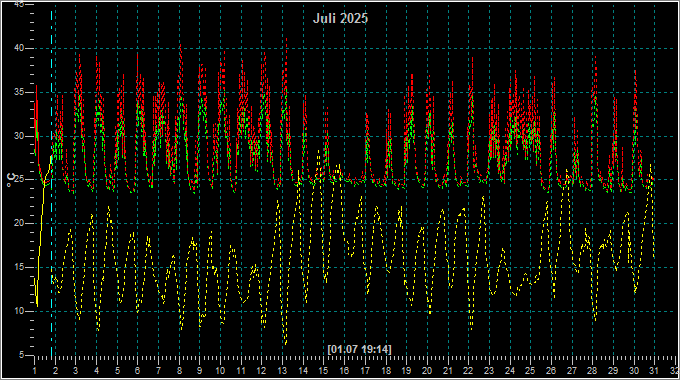
Task: Click the 25 label on temperature axis
Action: click(x=20, y=180)
